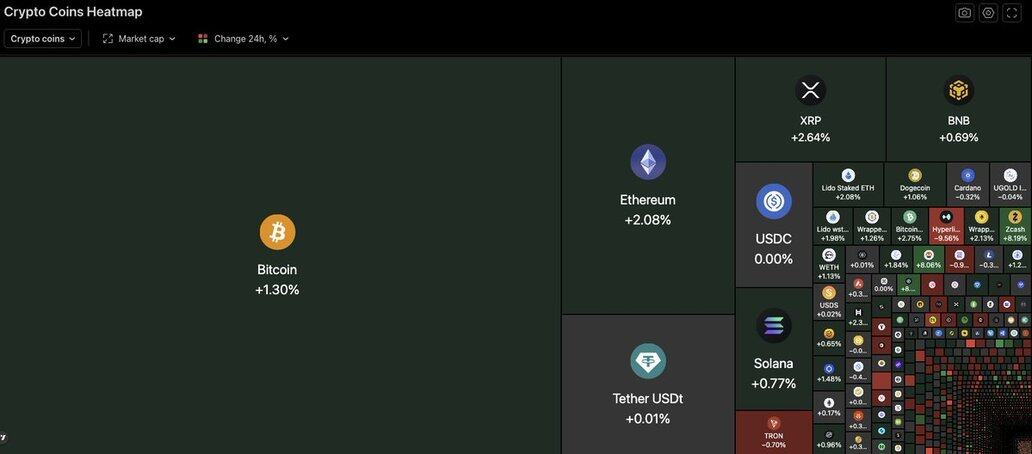
Task: Click the BNB logo icon
Action: [958, 90]
